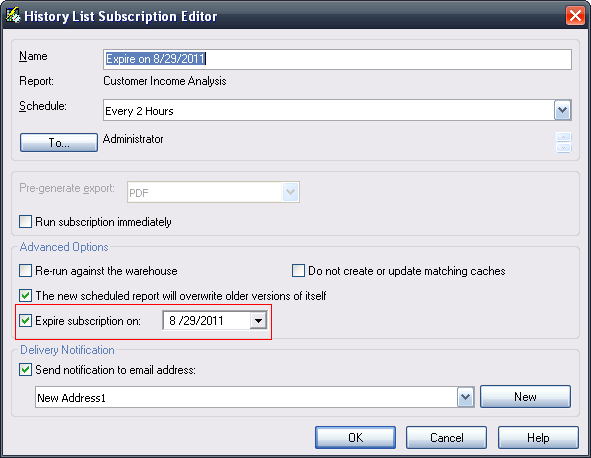Click the recipient list scroll up arrow
This screenshot has height=458, width=591.
(563, 137)
